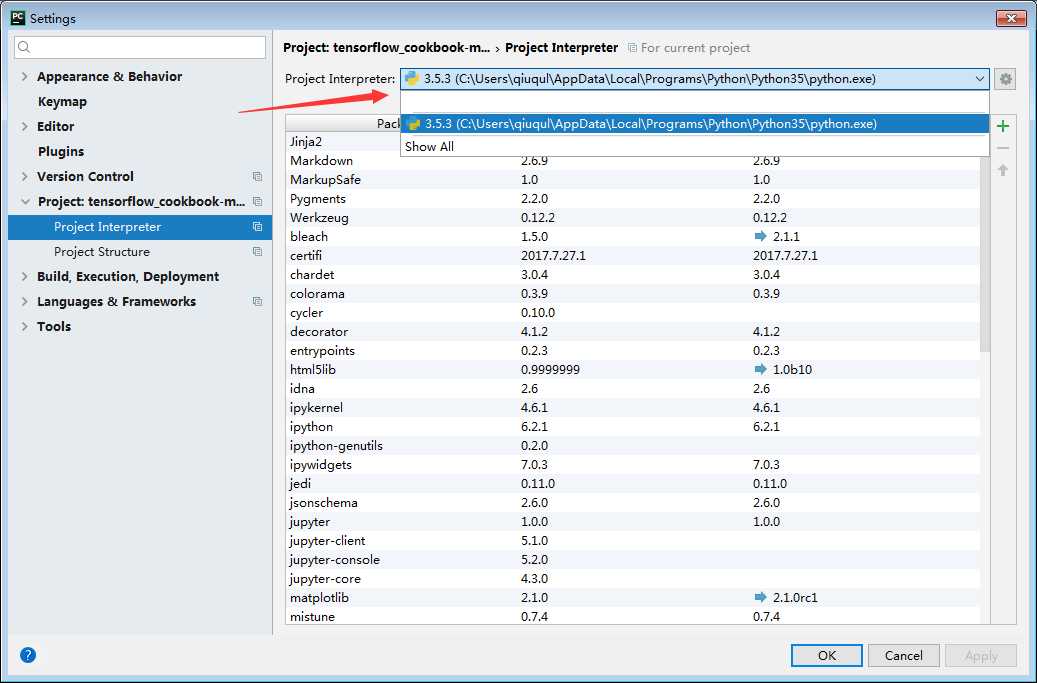The image size is (1037, 683).
Task: Select the ipython-genutils package row
Action: 633,446
